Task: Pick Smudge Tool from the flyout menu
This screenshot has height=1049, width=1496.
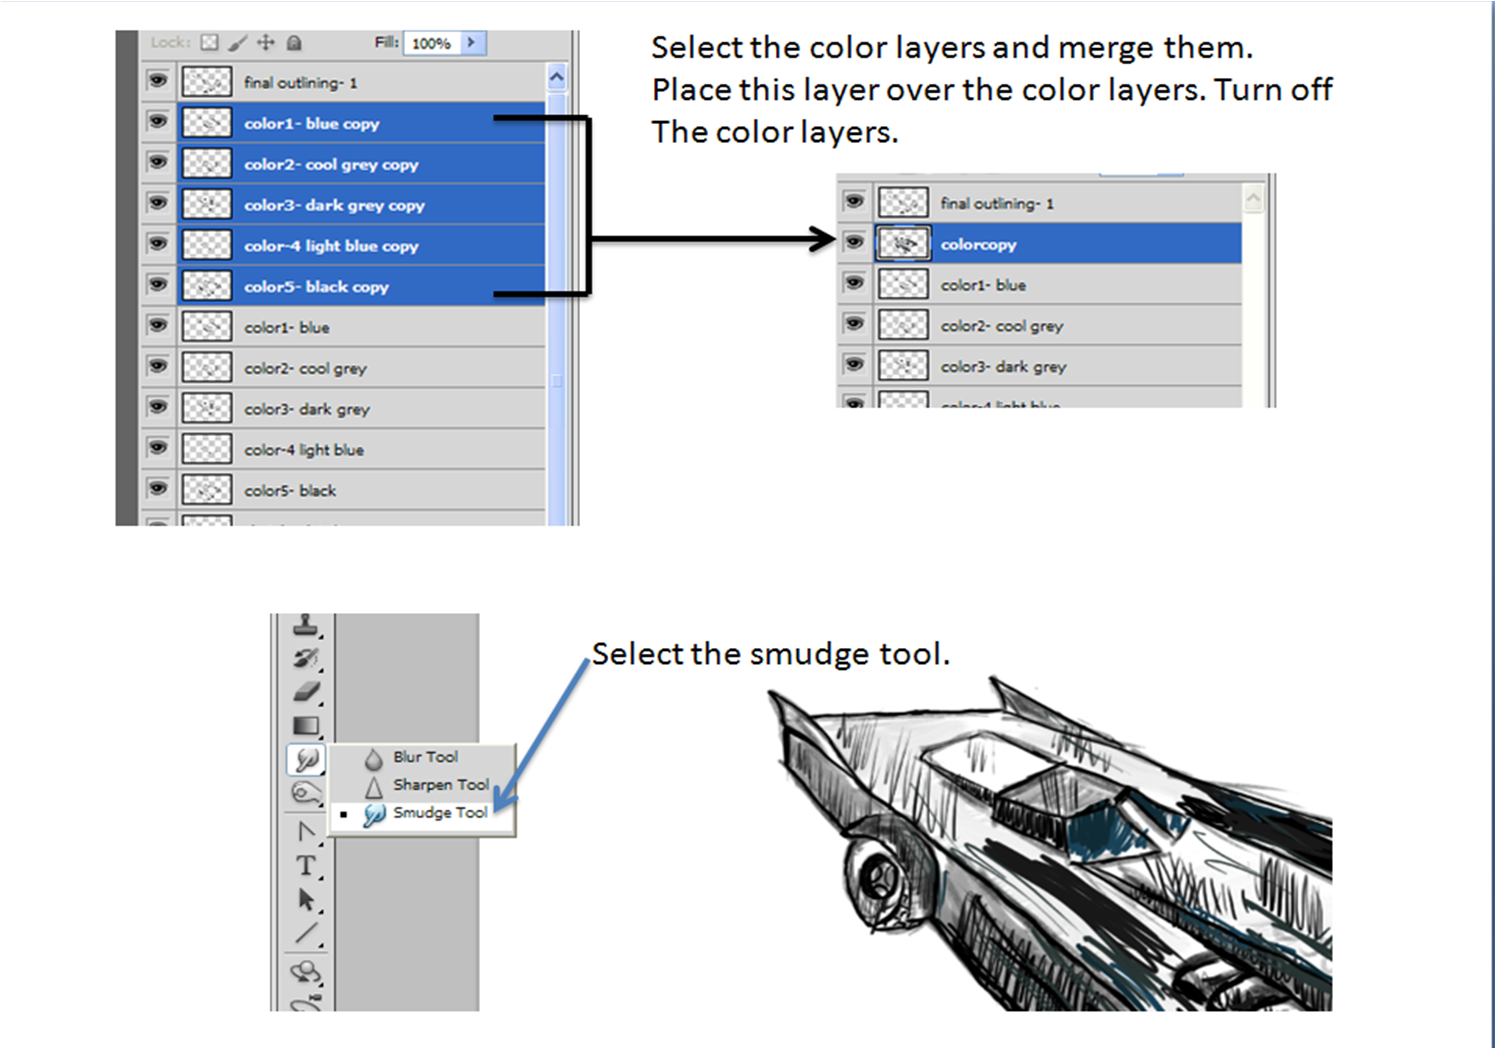Action: tap(439, 813)
